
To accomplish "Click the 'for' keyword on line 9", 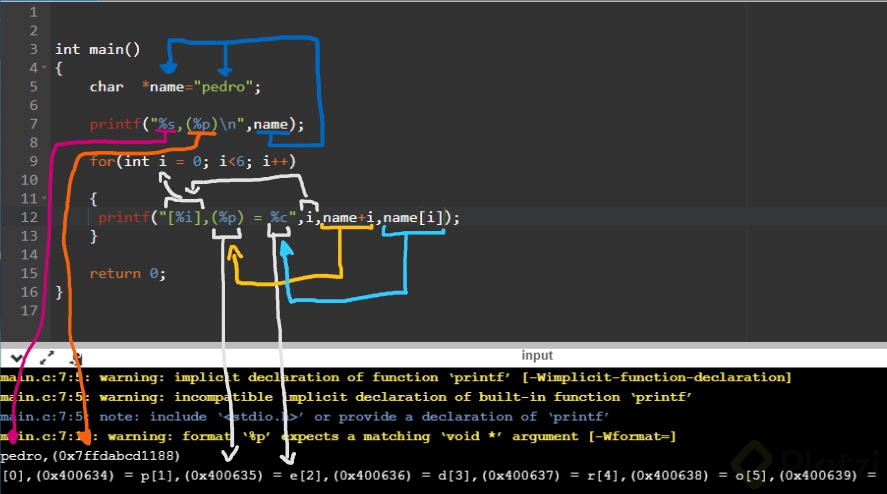I will coord(102,161).
